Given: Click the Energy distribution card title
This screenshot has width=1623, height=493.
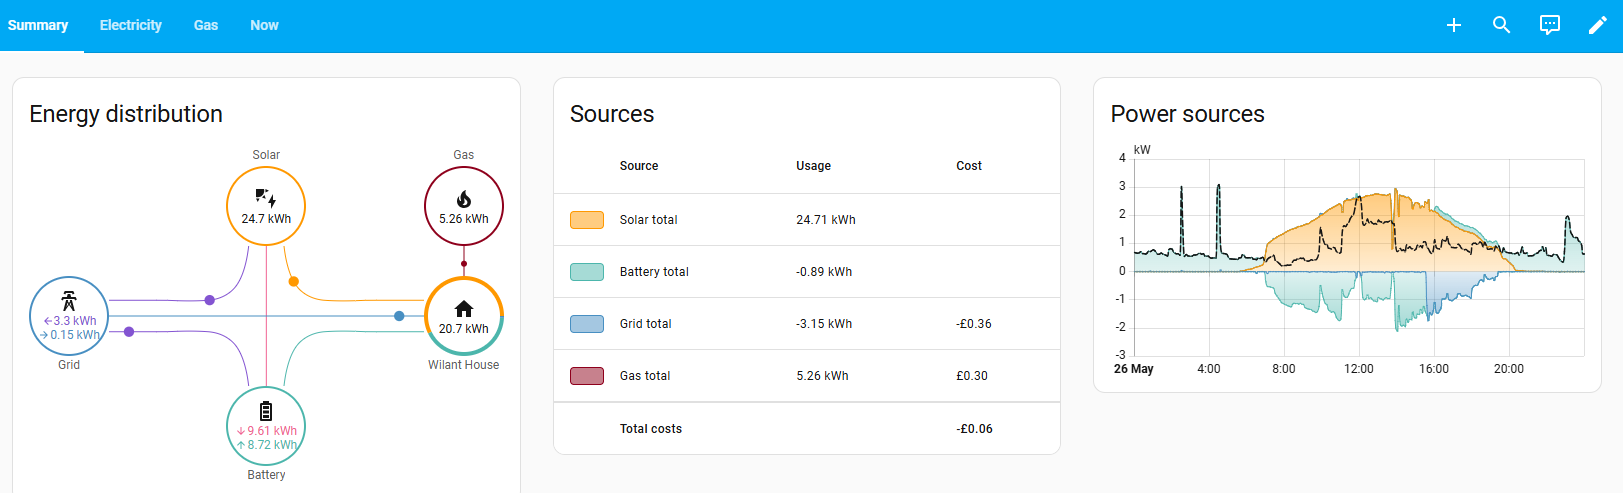Looking at the screenshot, I should pos(126,114).
